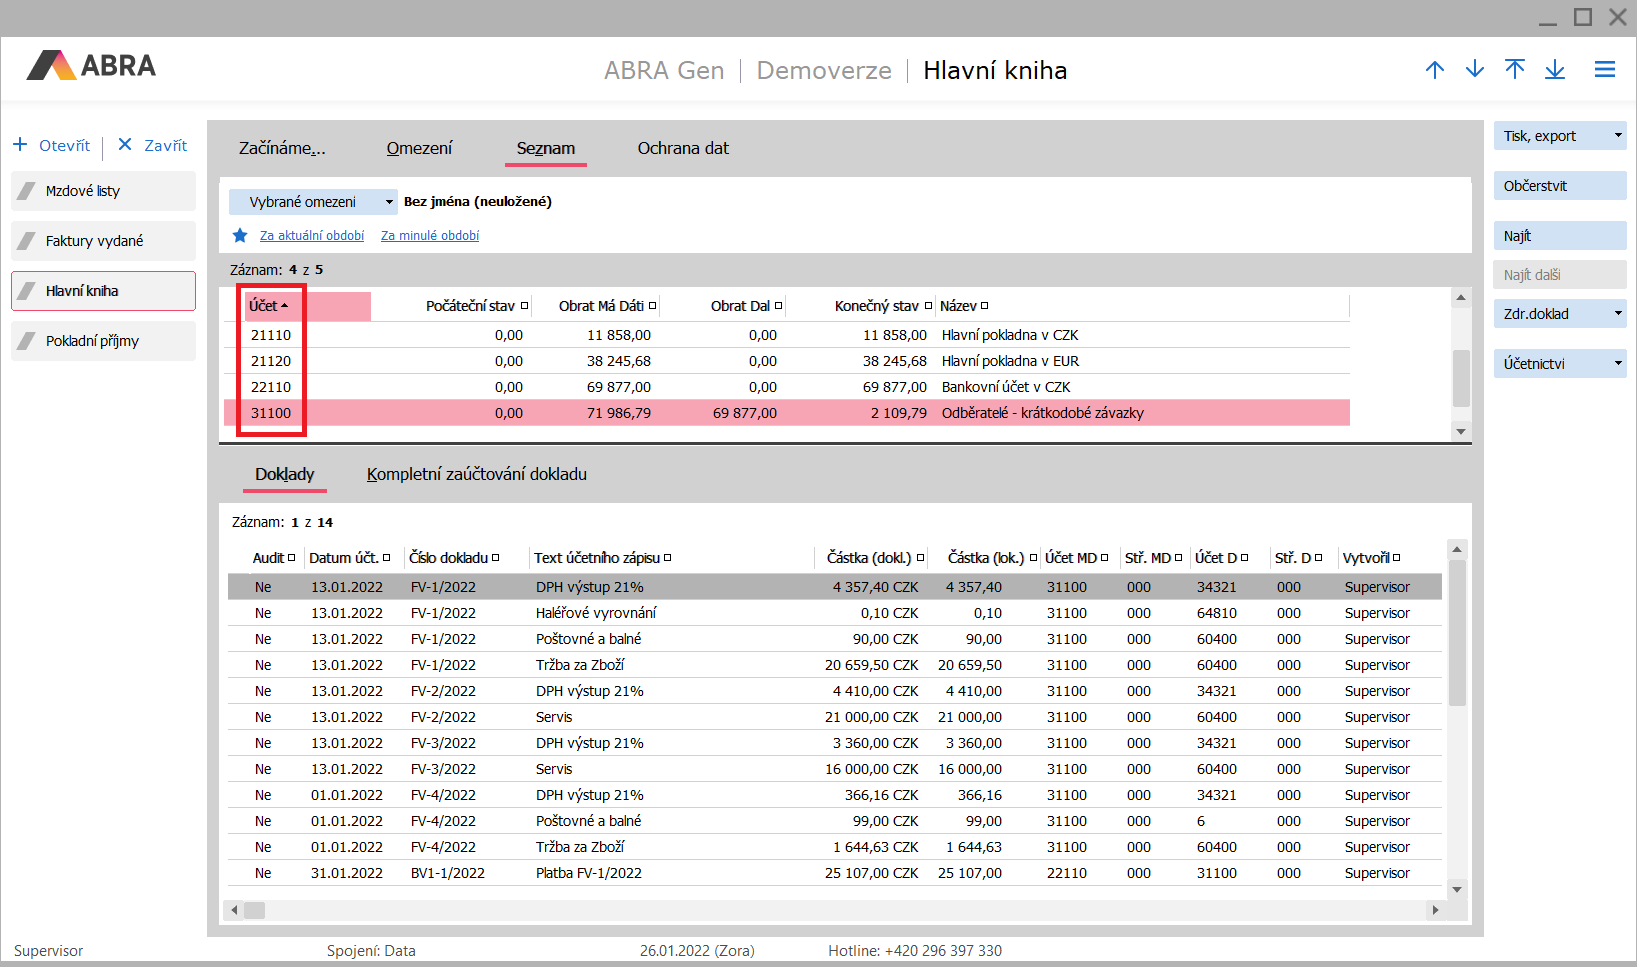Switch to the Omezení tab
This screenshot has width=1637, height=967.
point(419,148)
